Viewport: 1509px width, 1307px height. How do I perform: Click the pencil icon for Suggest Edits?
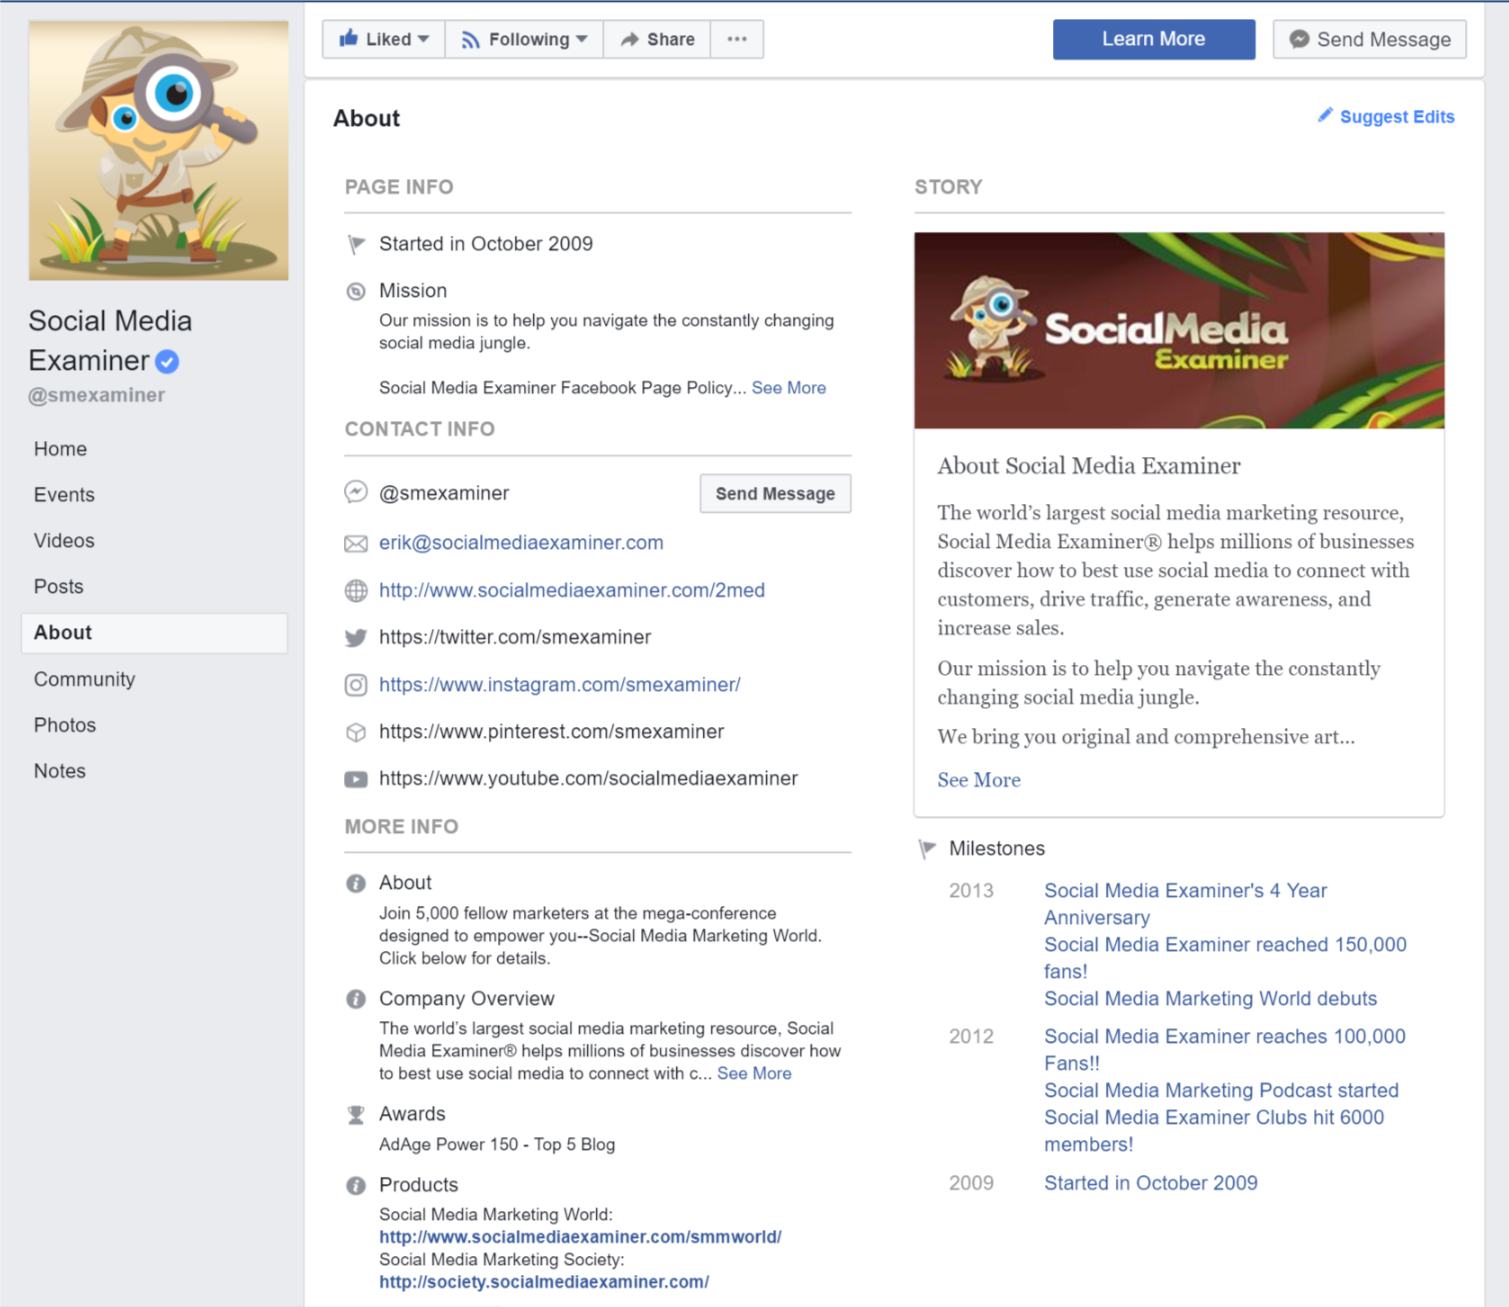point(1325,116)
